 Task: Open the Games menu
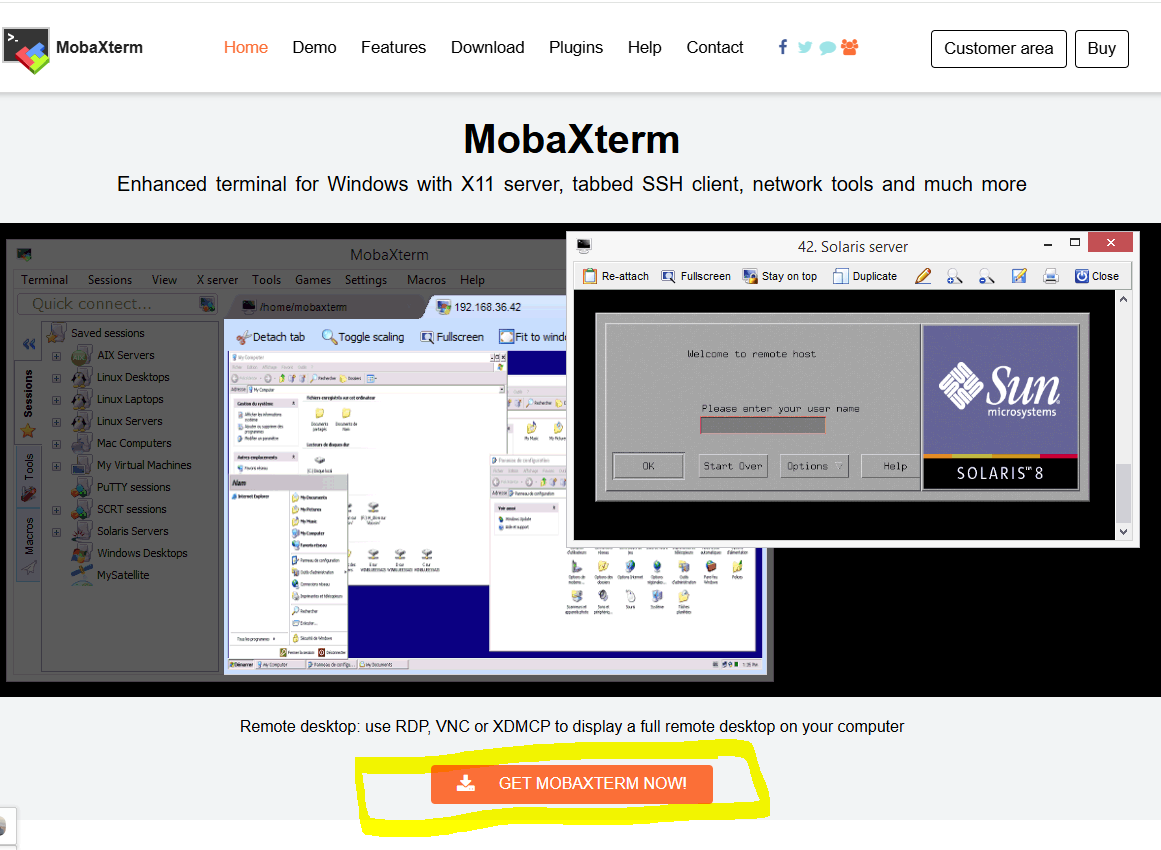[x=312, y=280]
